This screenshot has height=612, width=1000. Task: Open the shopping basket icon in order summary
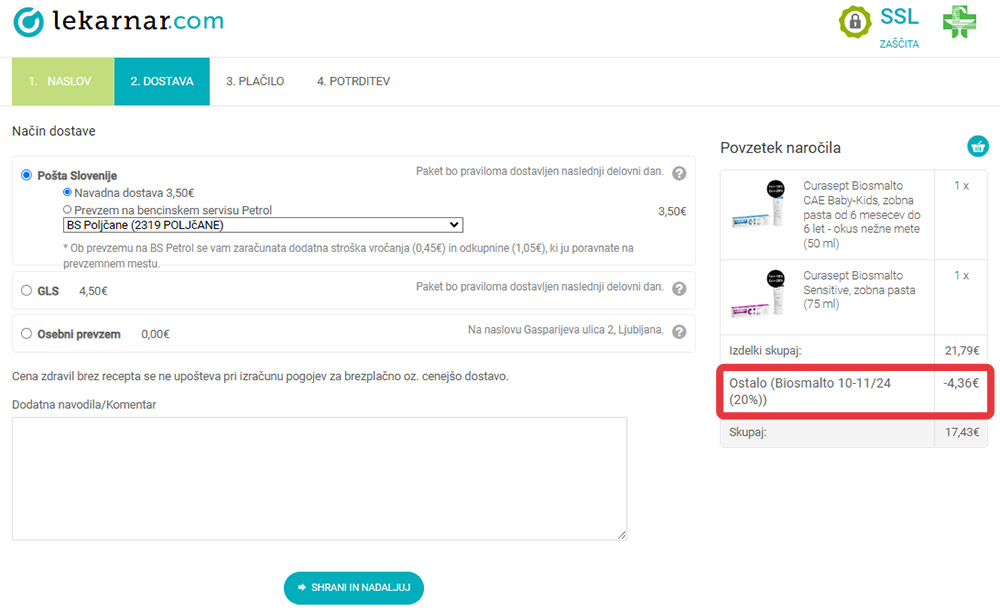click(978, 146)
